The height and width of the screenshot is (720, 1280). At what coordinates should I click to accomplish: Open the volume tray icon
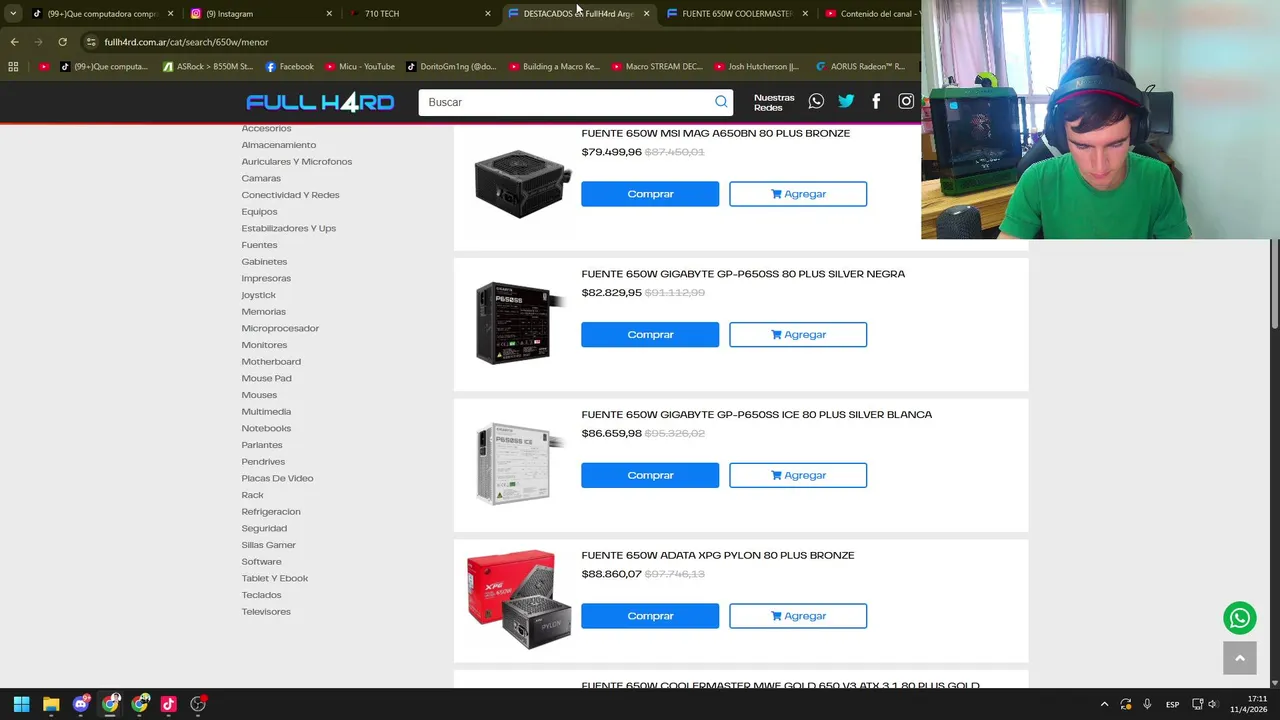pyautogui.click(x=1213, y=704)
